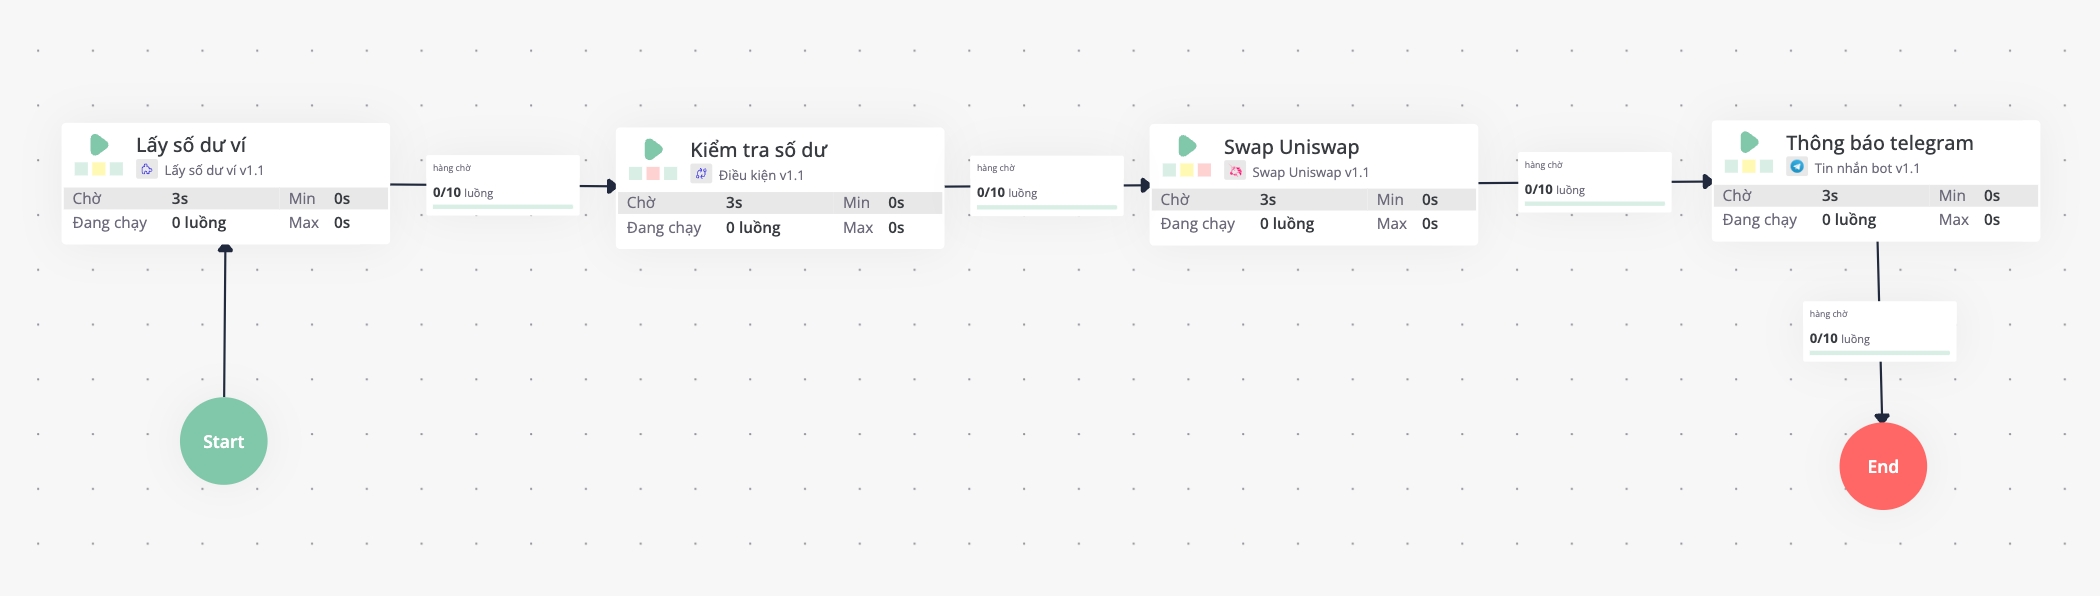Click wallet plugin icon beside Lấy số dư ví v1.1

pos(147,170)
